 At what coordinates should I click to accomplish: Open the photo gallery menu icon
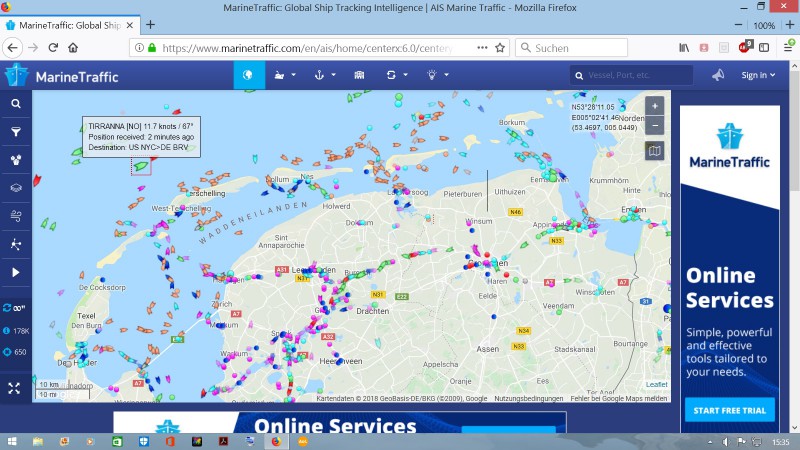pyautogui.click(x=359, y=75)
